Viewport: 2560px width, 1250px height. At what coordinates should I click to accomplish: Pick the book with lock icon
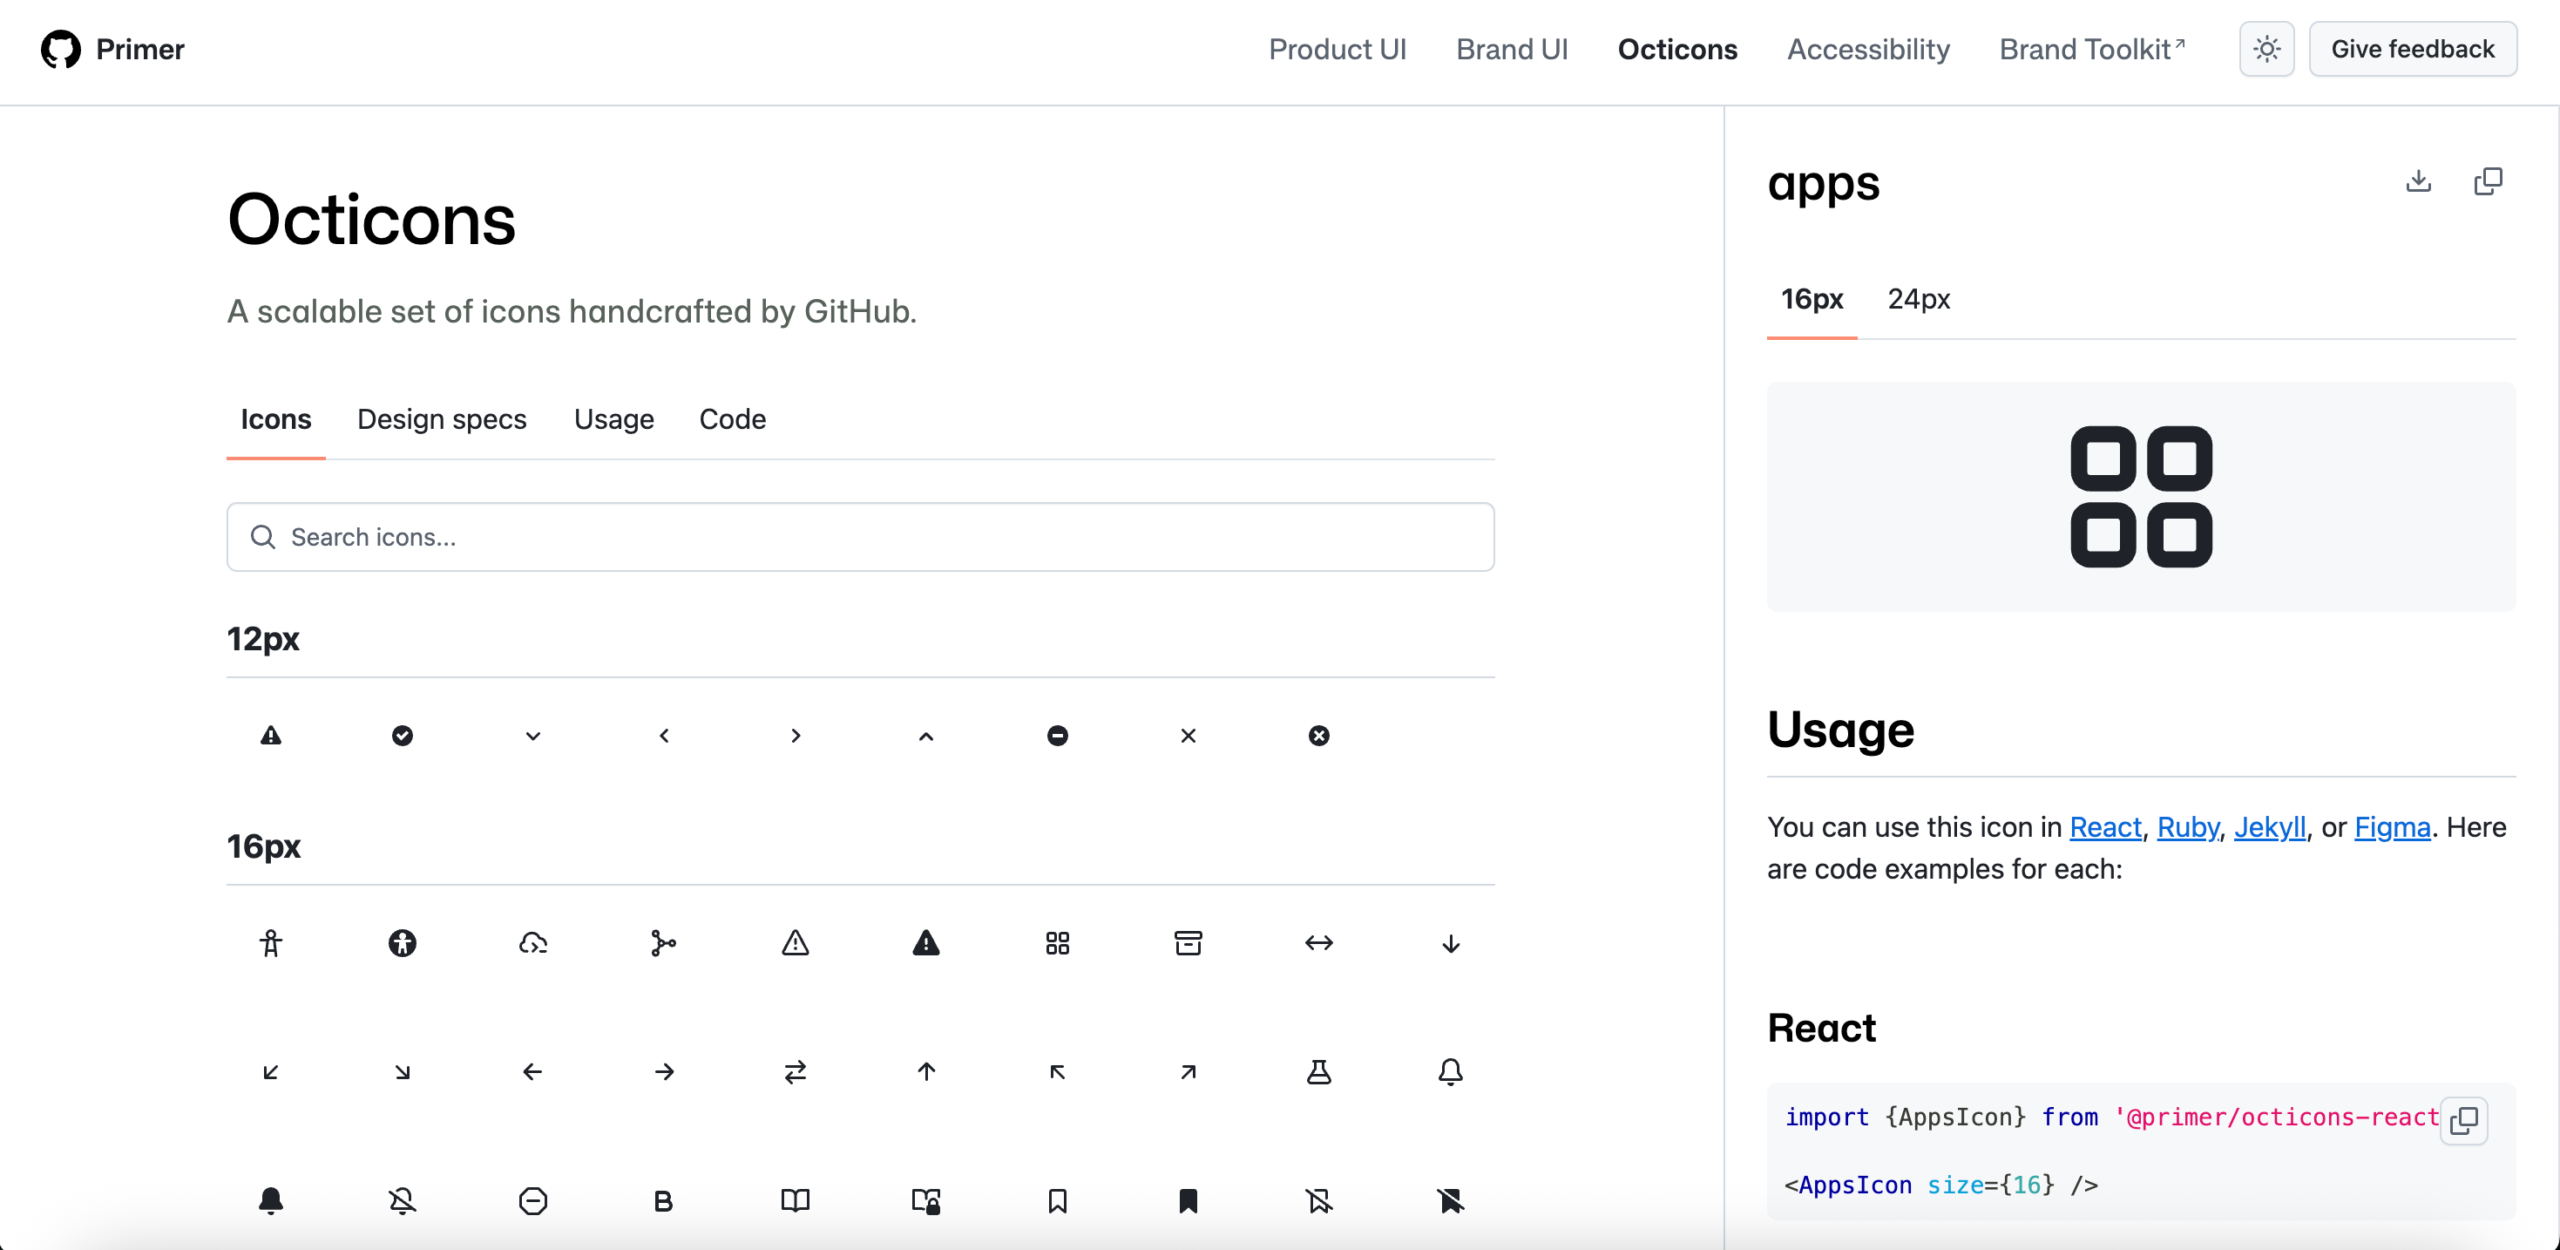pyautogui.click(x=926, y=1200)
